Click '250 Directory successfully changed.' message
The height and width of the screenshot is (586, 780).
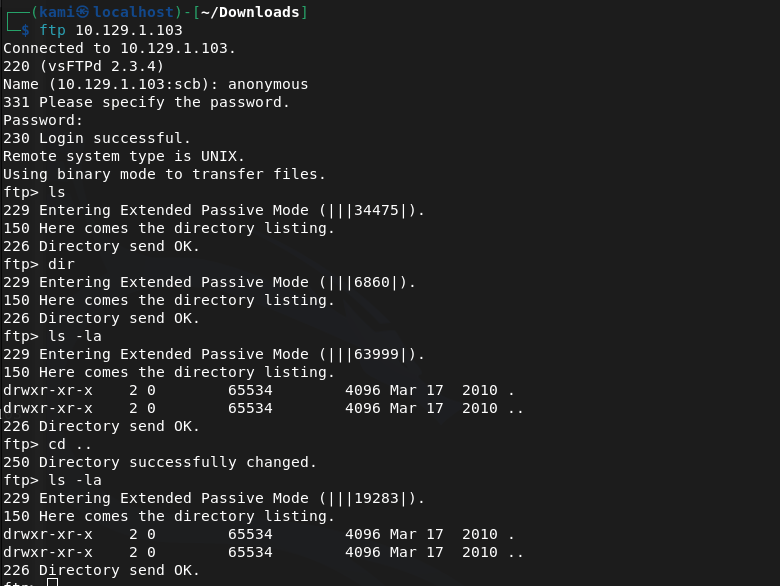point(160,462)
